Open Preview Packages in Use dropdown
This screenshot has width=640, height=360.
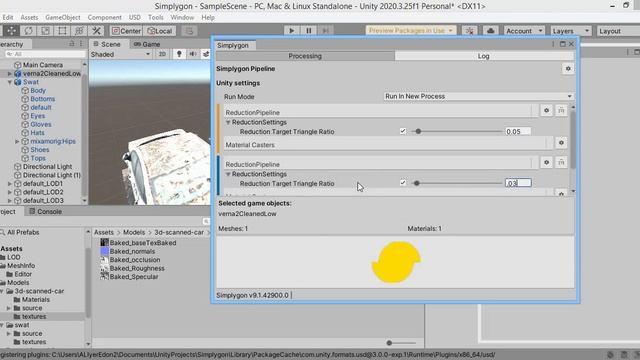(x=411, y=31)
